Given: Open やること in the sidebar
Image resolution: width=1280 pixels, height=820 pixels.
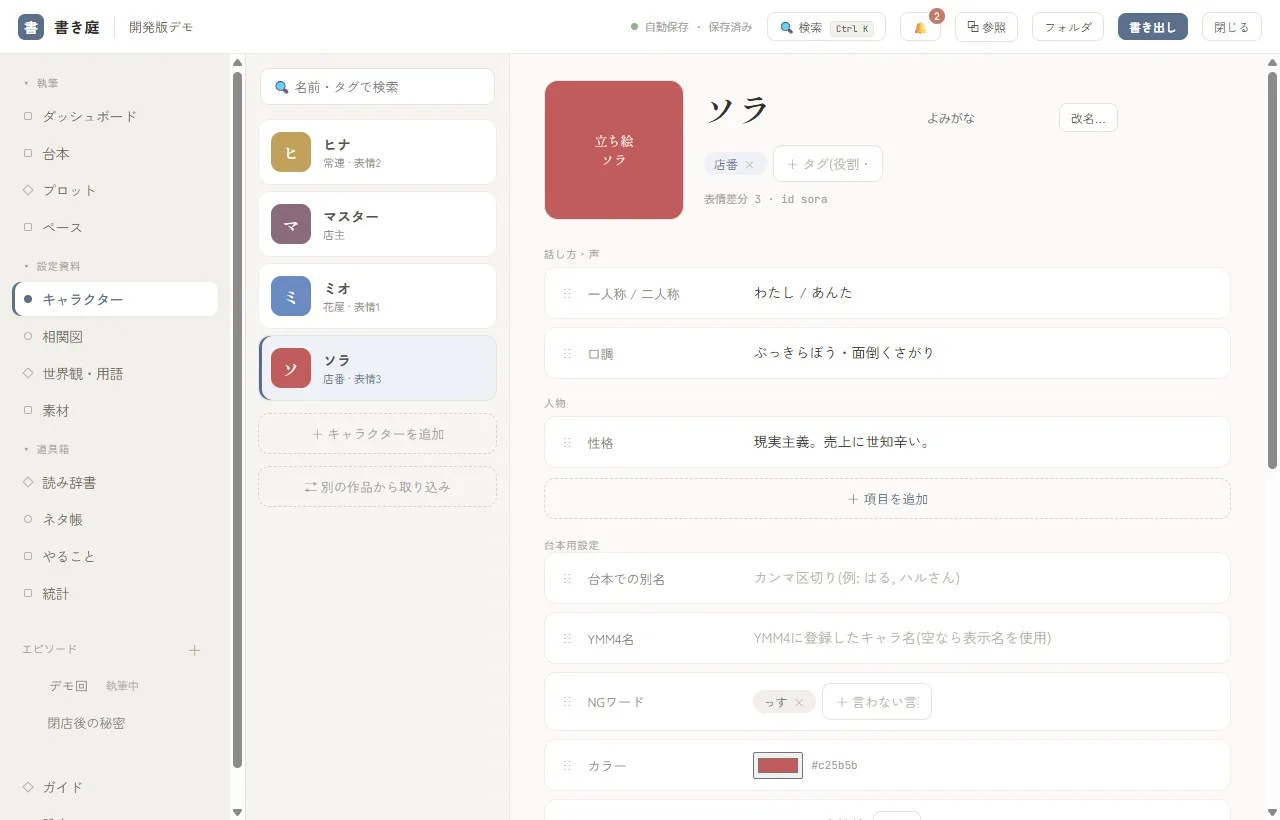Looking at the screenshot, I should 115,556.
